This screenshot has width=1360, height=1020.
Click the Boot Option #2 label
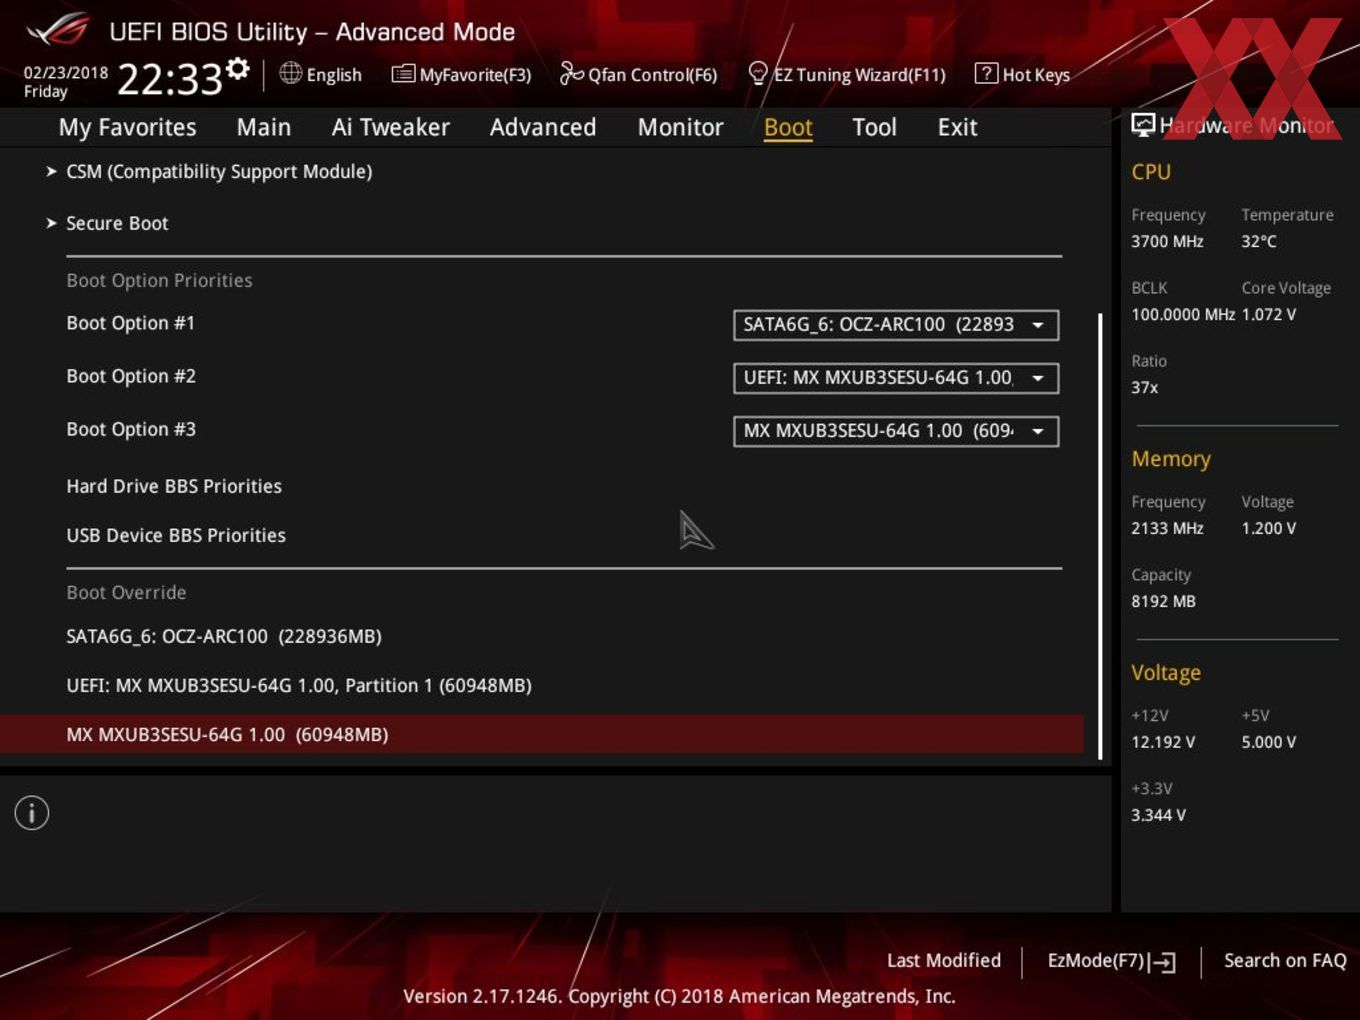click(131, 376)
